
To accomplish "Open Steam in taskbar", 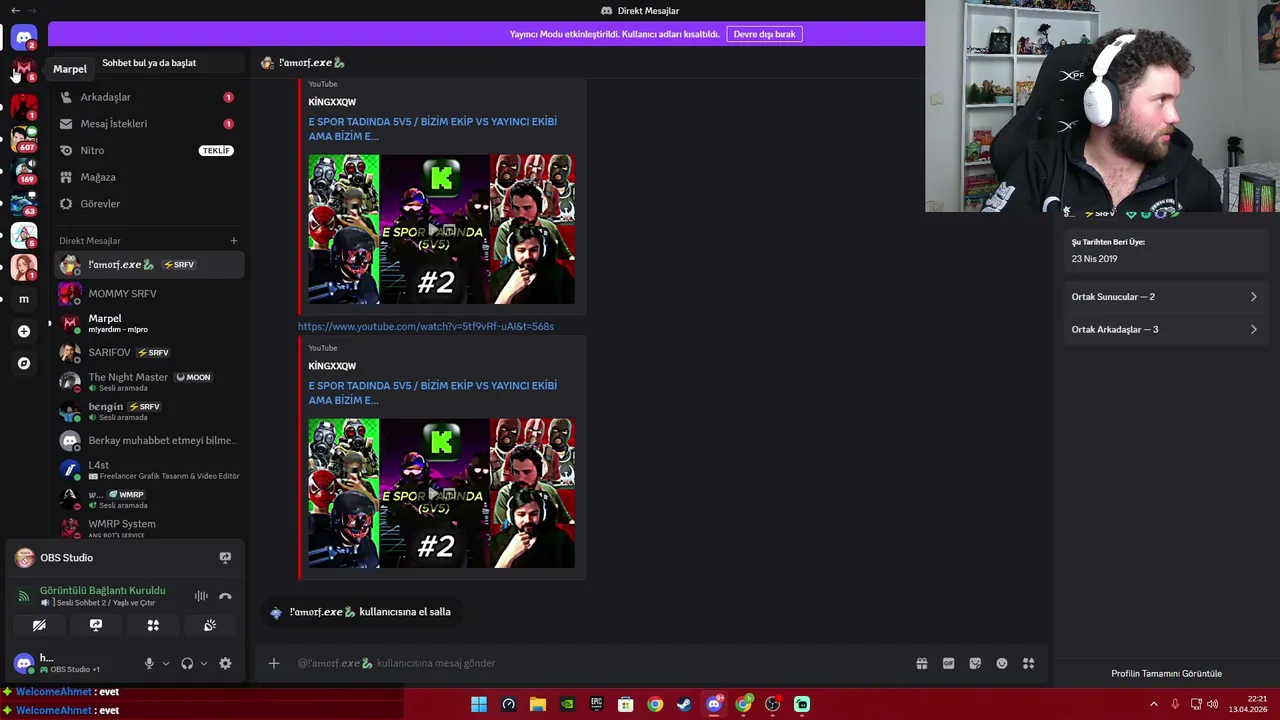I will pyautogui.click(x=684, y=704).
